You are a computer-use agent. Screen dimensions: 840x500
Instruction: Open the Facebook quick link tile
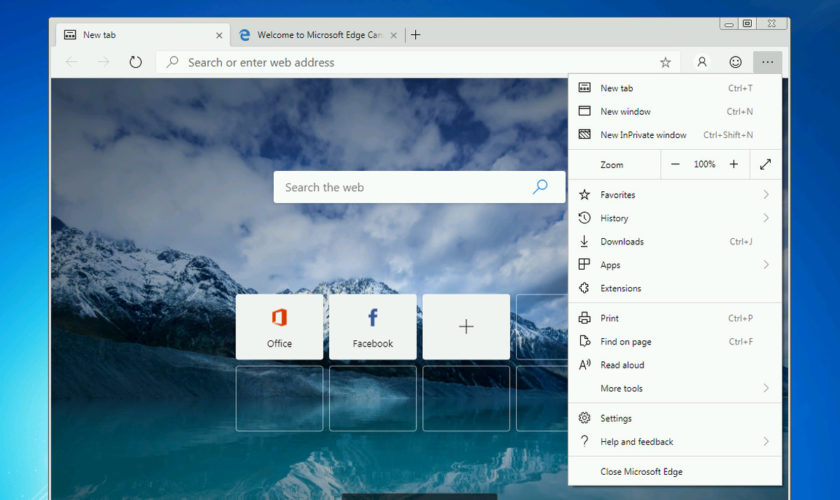click(372, 326)
